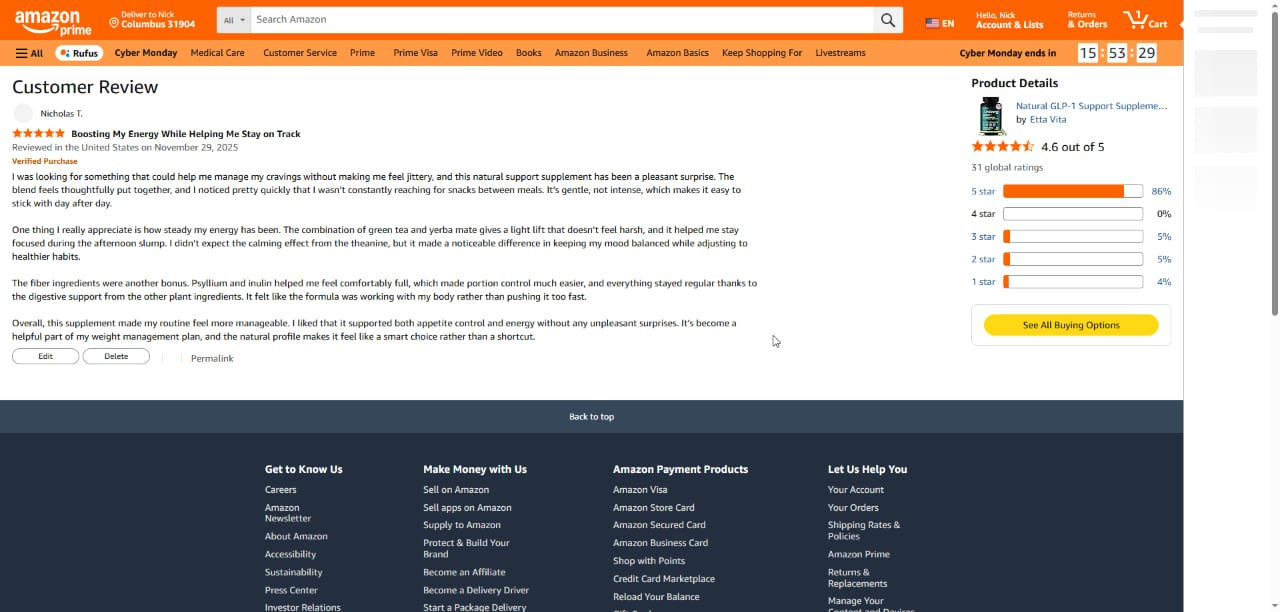Open Amazon Business nav item
The height and width of the screenshot is (612, 1280).
(591, 53)
